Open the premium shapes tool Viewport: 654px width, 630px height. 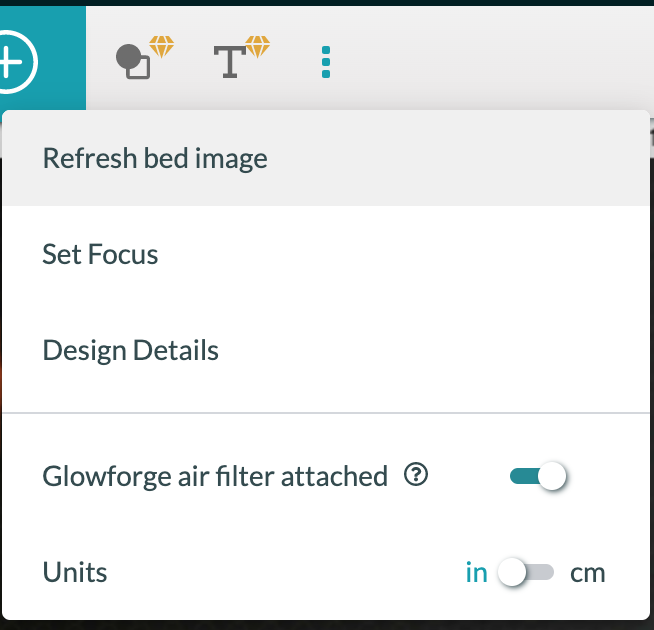pos(134,64)
